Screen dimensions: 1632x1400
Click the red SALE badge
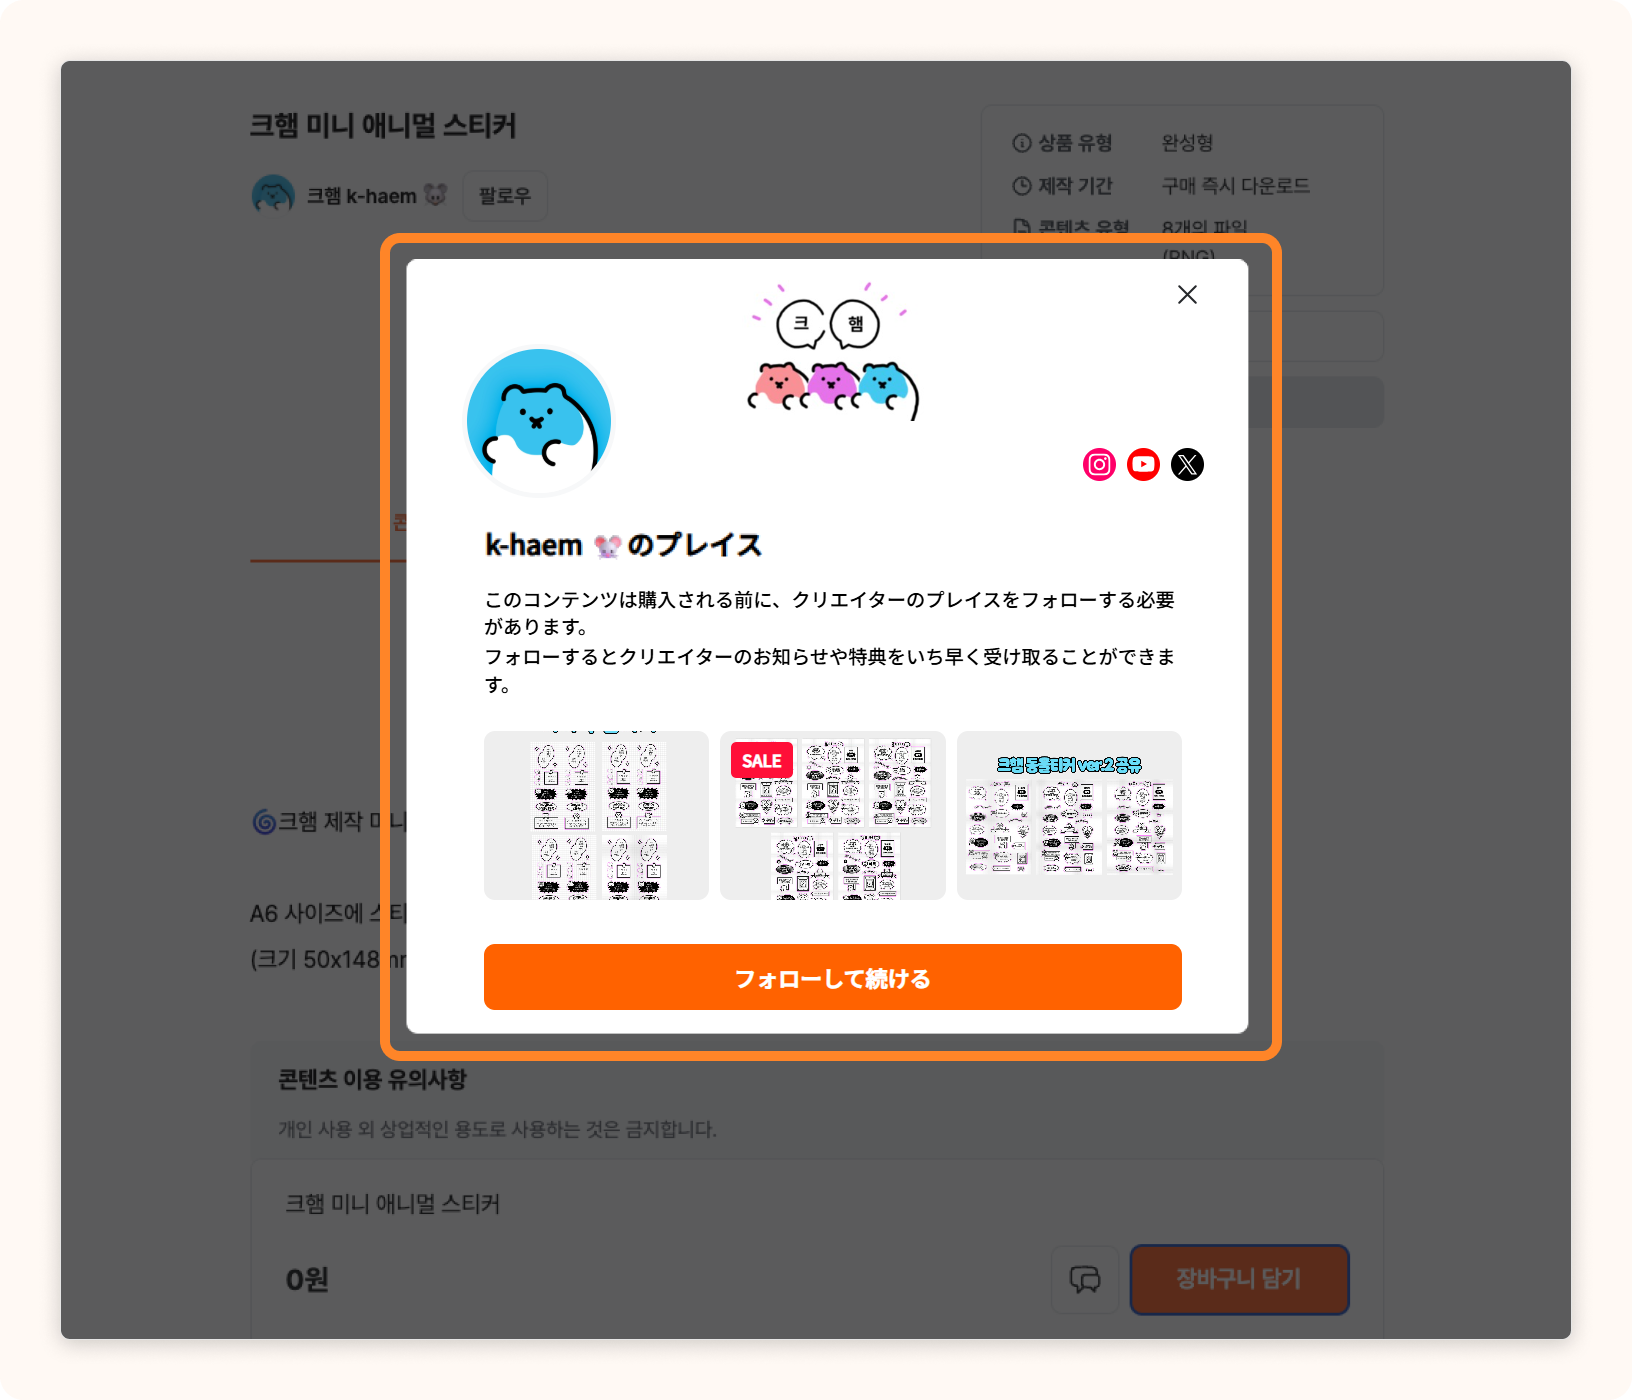762,760
